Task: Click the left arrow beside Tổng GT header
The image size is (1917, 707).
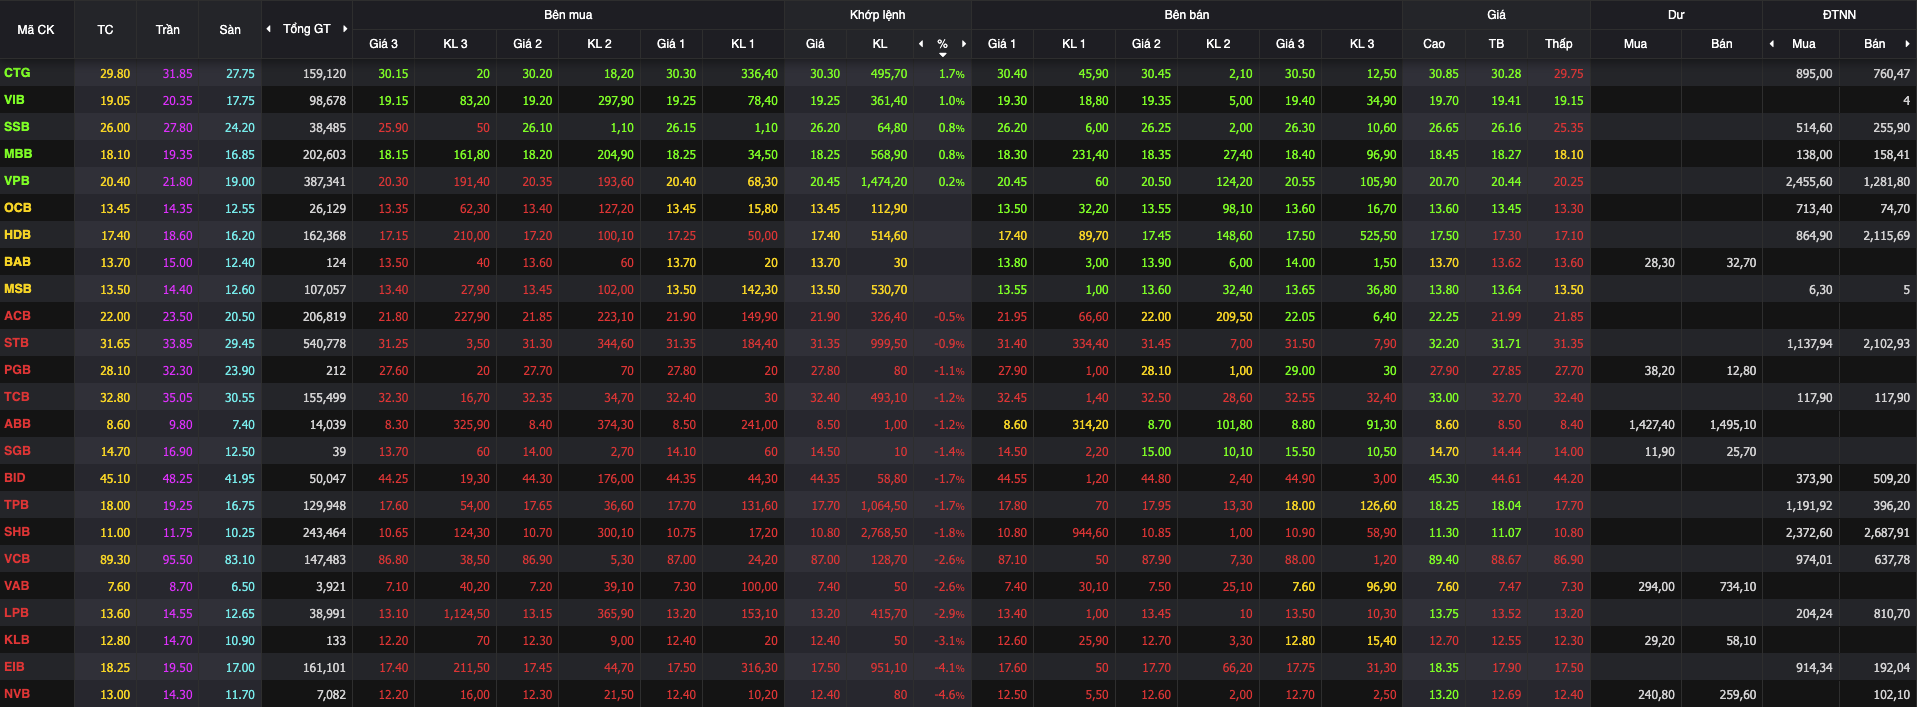Action: coord(268,29)
